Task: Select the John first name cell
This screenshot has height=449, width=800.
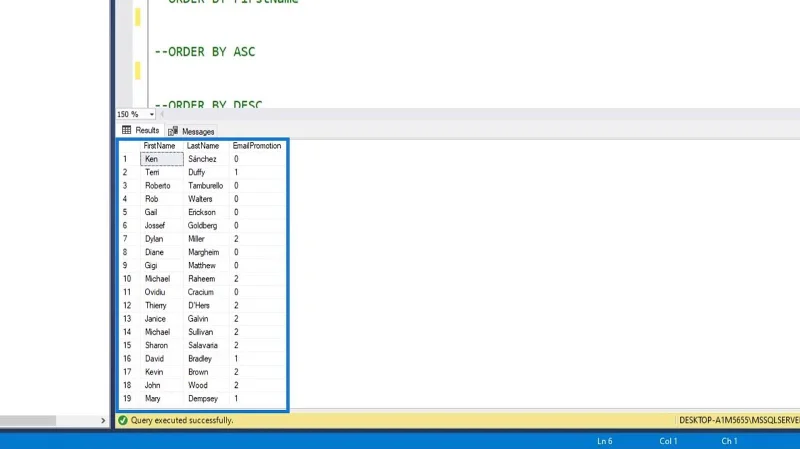Action: pos(162,384)
